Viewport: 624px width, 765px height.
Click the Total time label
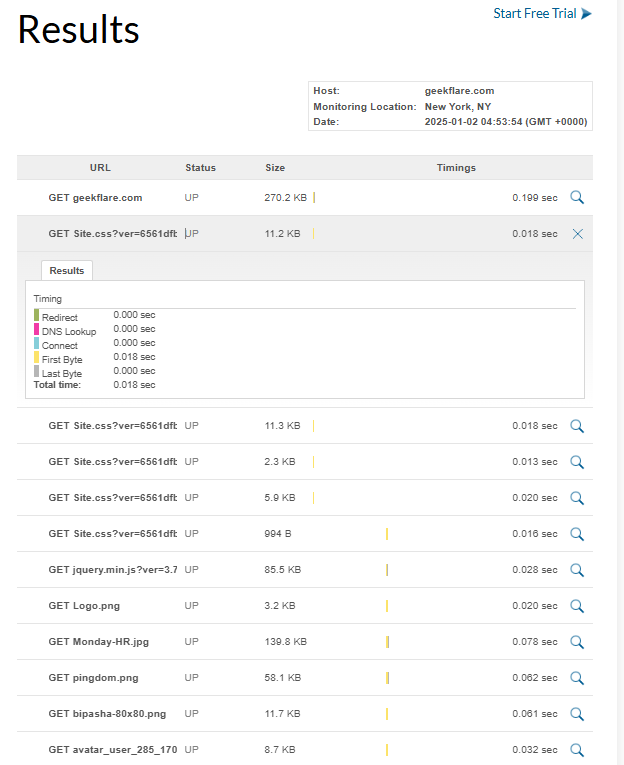pos(57,385)
